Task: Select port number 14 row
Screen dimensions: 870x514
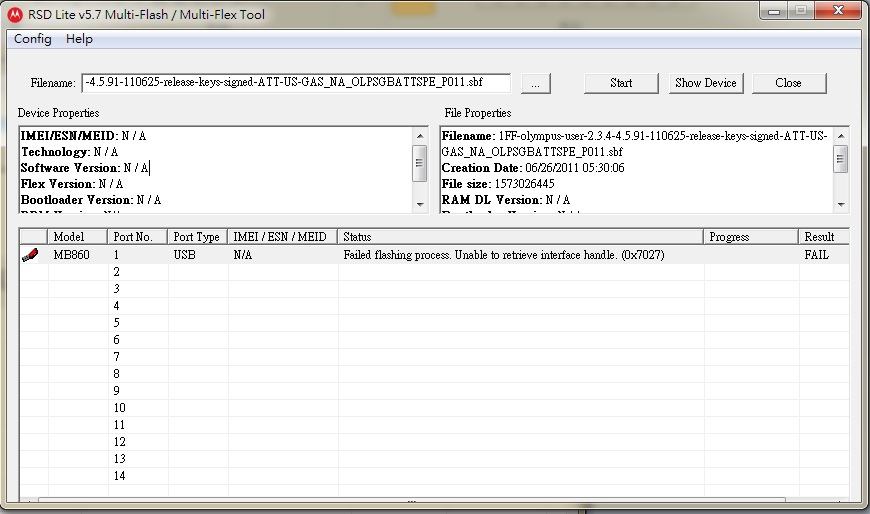Action: click(x=434, y=476)
